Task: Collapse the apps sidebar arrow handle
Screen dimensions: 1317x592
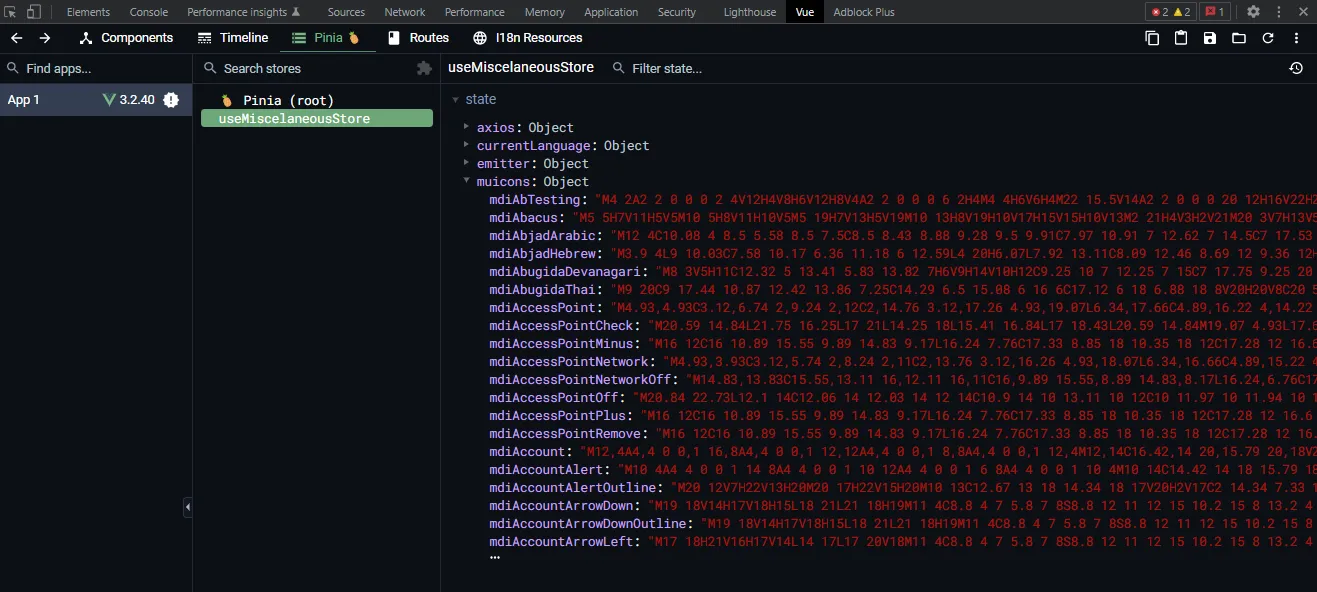Action: pyautogui.click(x=187, y=508)
